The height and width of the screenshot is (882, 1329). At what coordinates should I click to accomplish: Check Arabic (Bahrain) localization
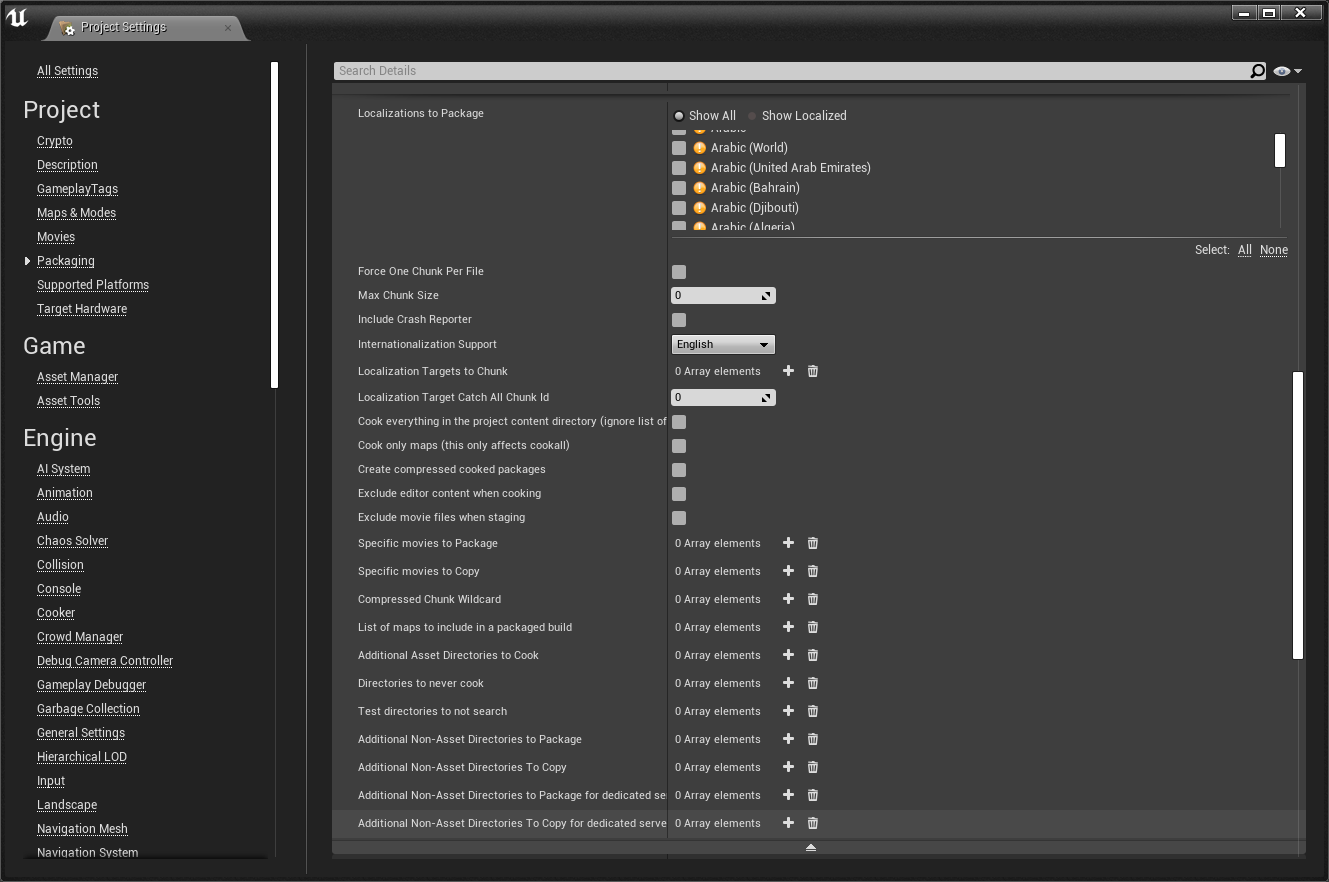point(679,188)
